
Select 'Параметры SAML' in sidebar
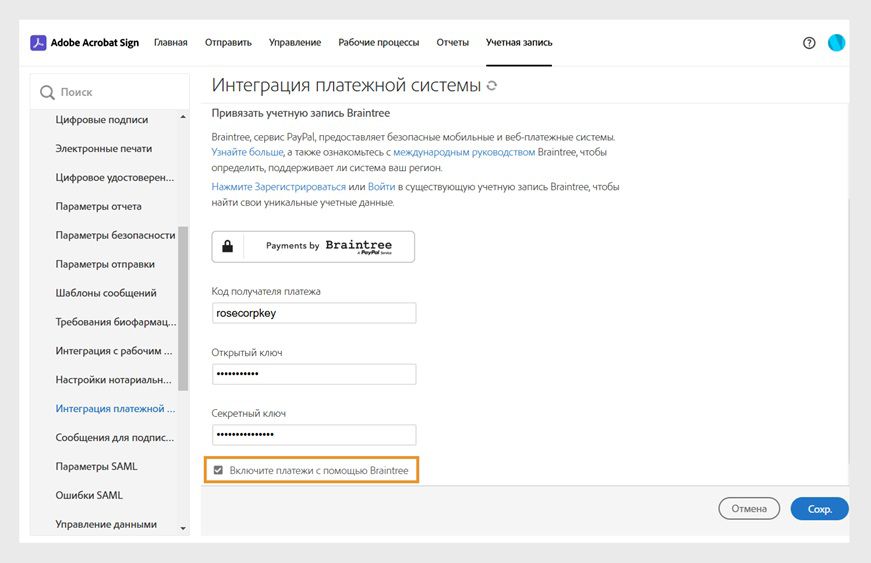(96, 466)
